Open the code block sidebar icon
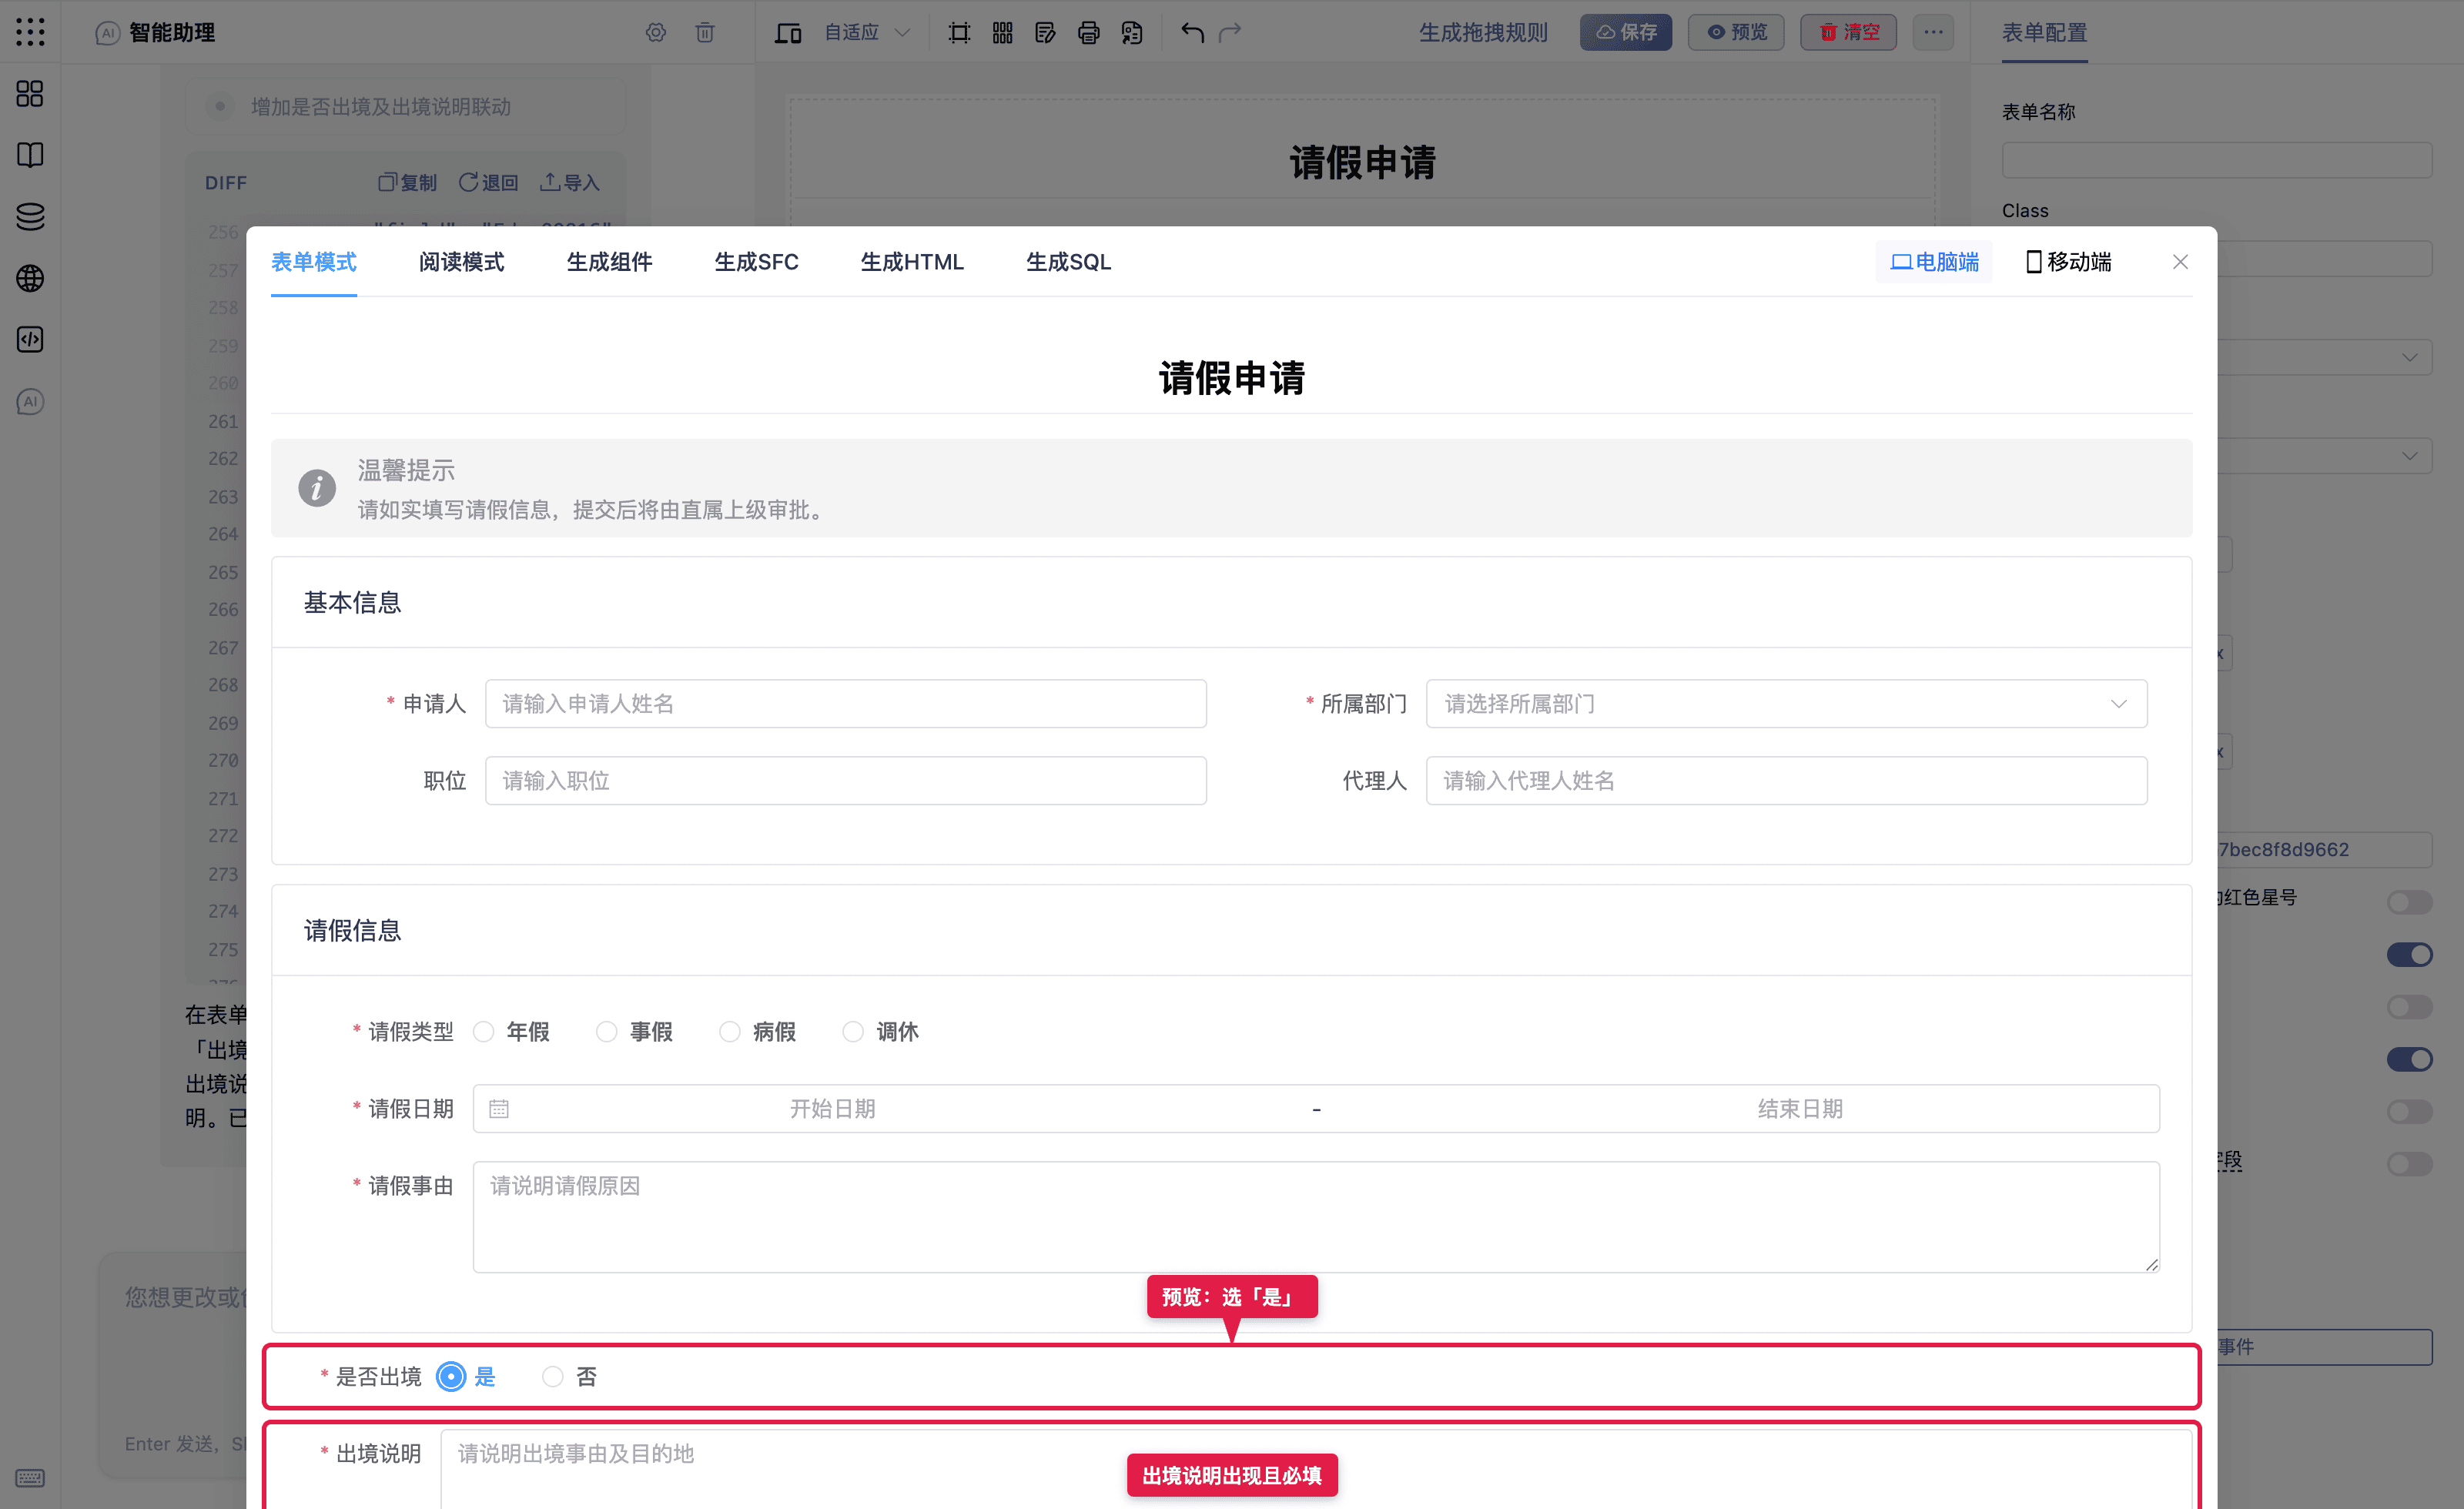 [30, 340]
